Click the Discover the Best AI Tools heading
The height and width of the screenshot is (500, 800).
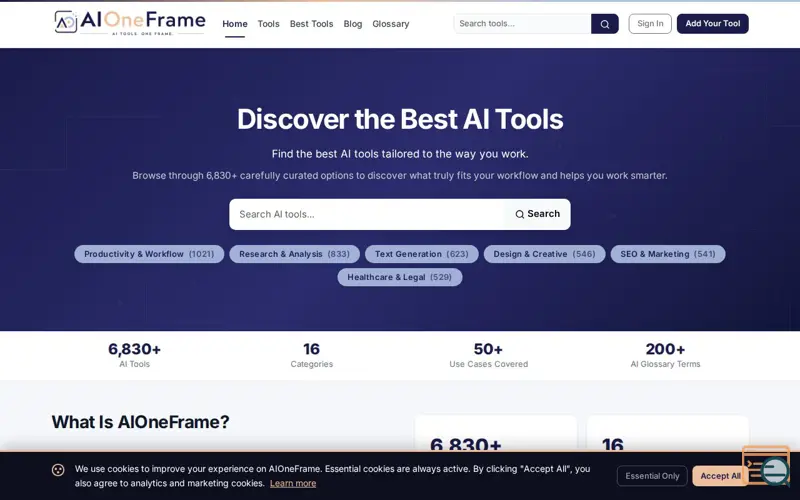pos(400,119)
